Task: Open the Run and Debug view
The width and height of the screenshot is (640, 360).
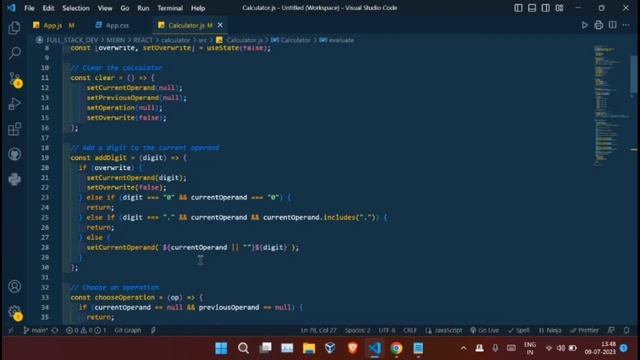Action: tap(15, 104)
